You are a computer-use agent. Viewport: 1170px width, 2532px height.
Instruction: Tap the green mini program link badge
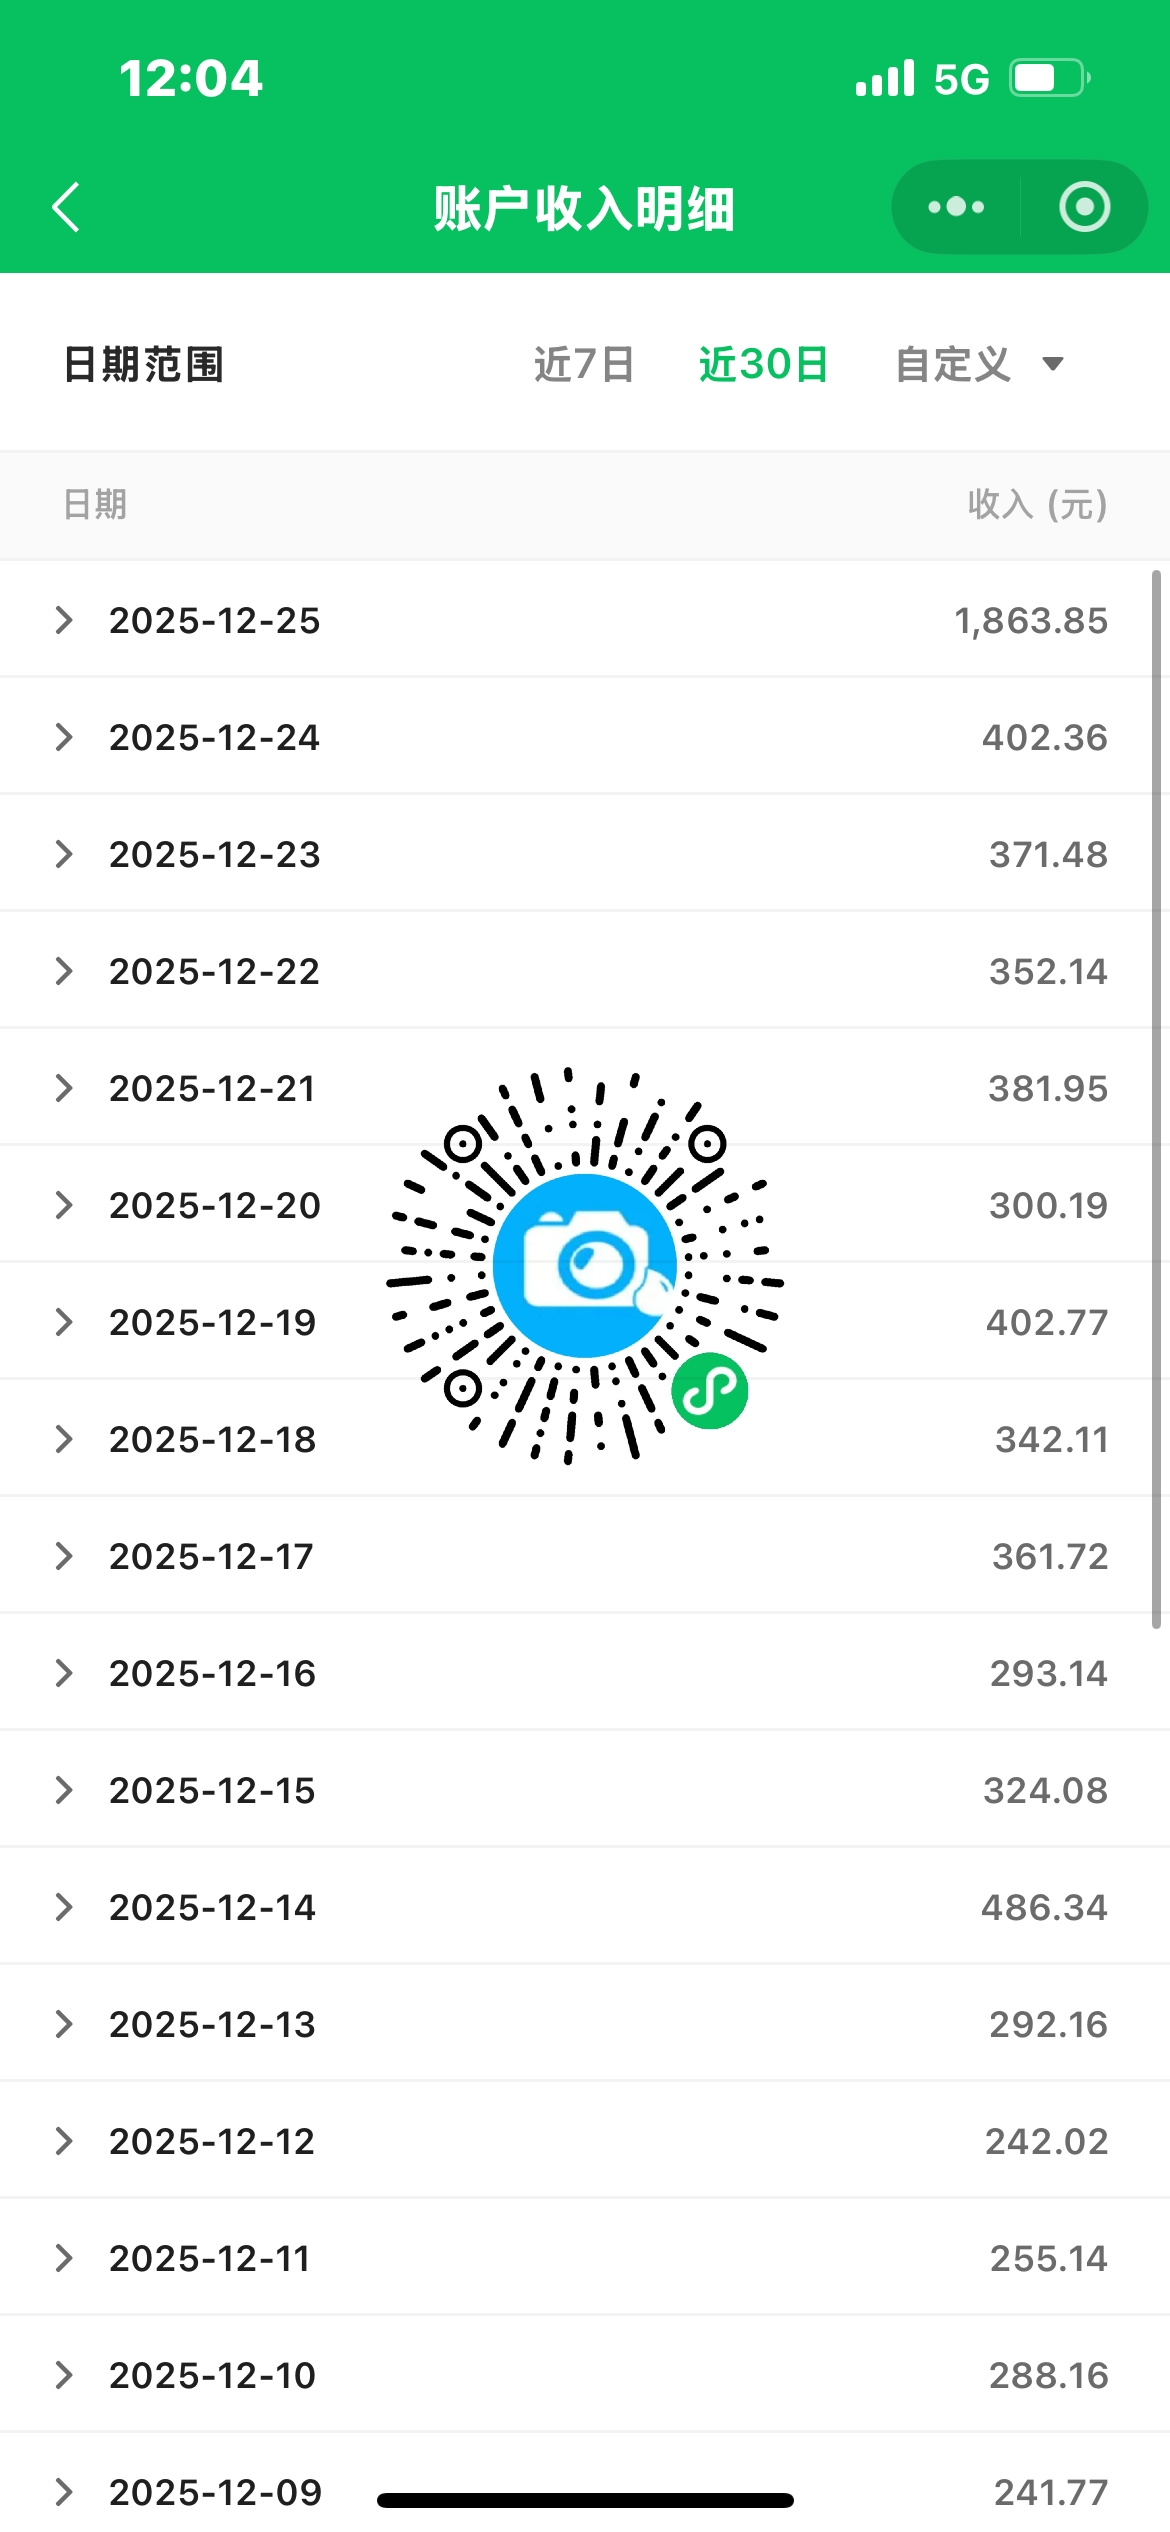pos(710,1391)
